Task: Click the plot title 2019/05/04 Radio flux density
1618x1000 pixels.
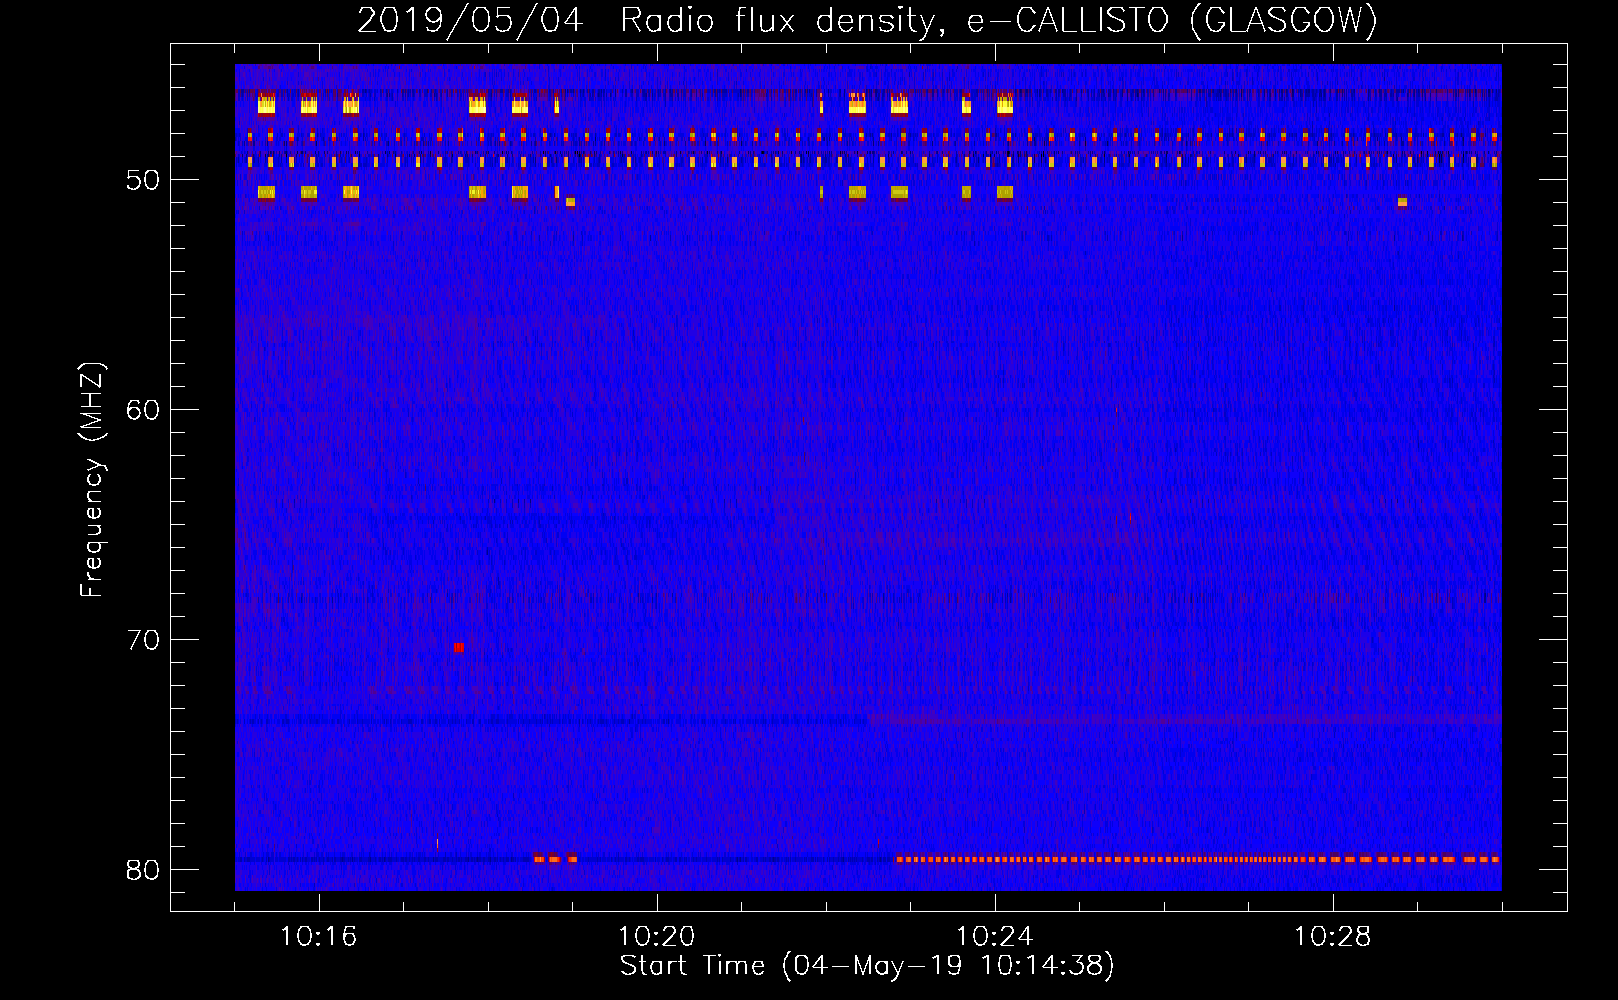Action: (867, 21)
